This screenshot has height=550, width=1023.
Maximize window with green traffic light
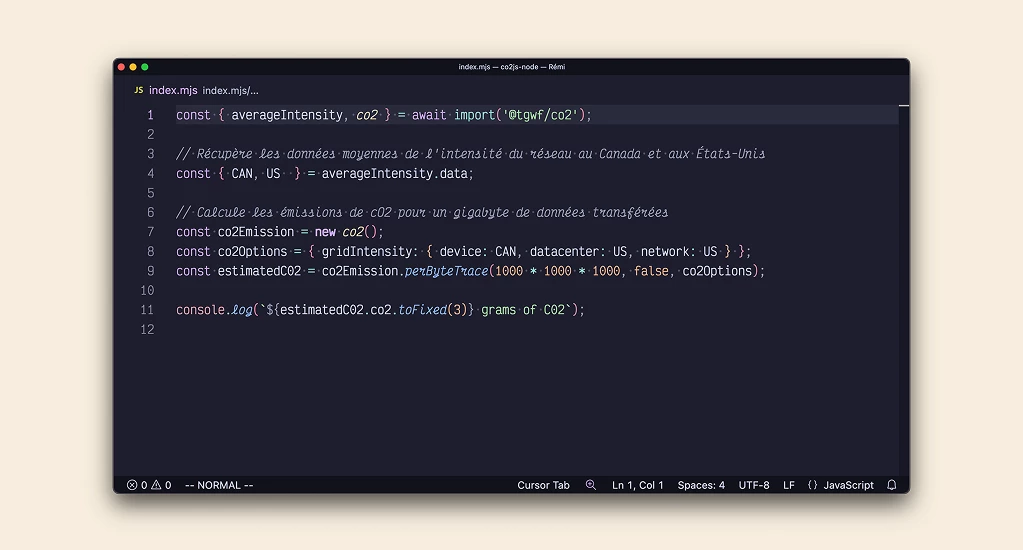pyautogui.click(x=145, y=67)
